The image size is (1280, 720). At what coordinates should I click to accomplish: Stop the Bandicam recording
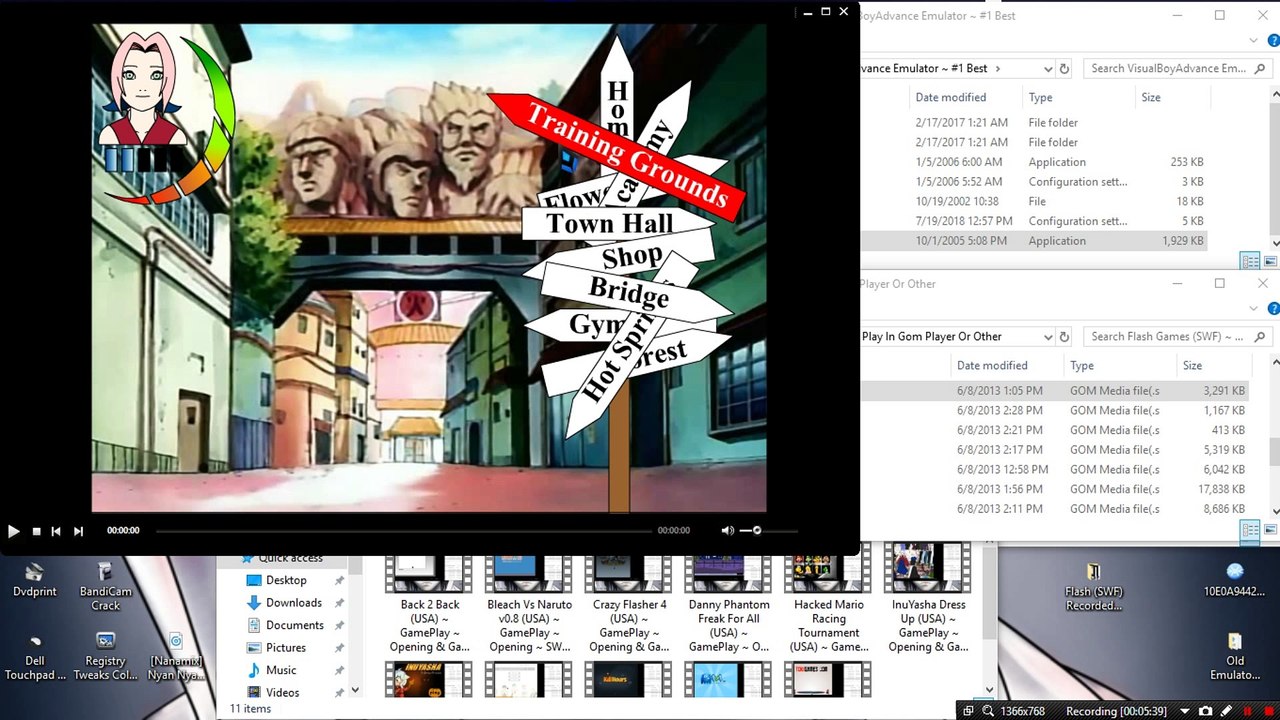coord(1267,711)
